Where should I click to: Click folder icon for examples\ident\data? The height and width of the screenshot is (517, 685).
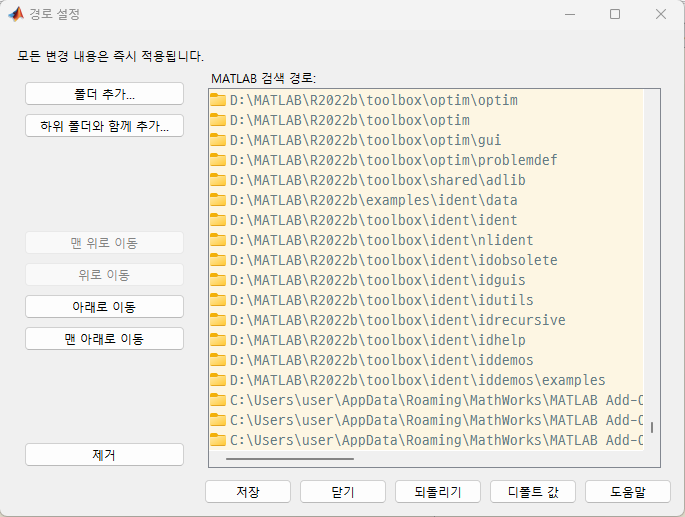218,200
